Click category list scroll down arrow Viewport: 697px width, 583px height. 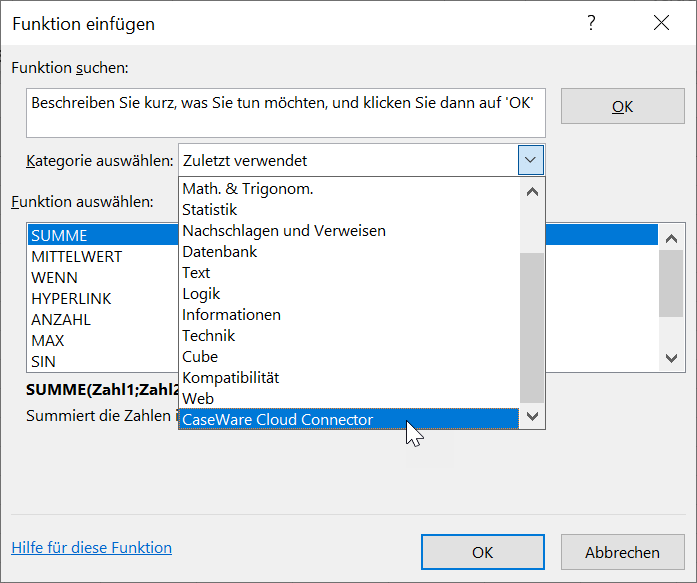tap(532, 416)
